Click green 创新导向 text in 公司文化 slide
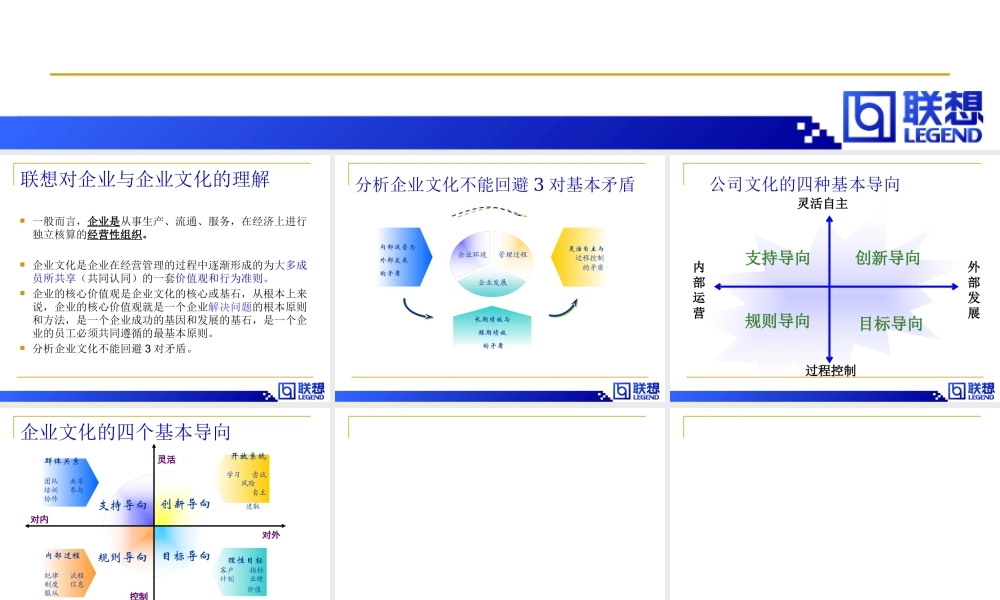This screenshot has width=1000, height=600. [x=887, y=258]
